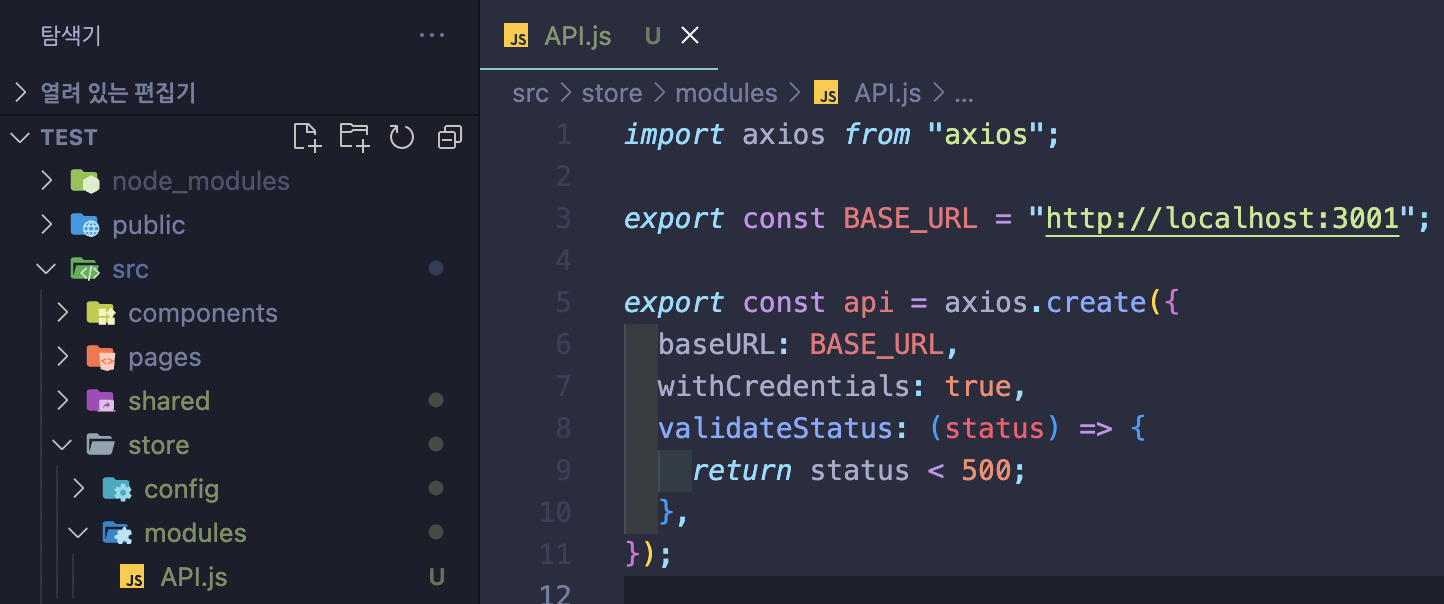Expand the config folder chevron
The height and width of the screenshot is (604, 1444).
tap(78, 489)
